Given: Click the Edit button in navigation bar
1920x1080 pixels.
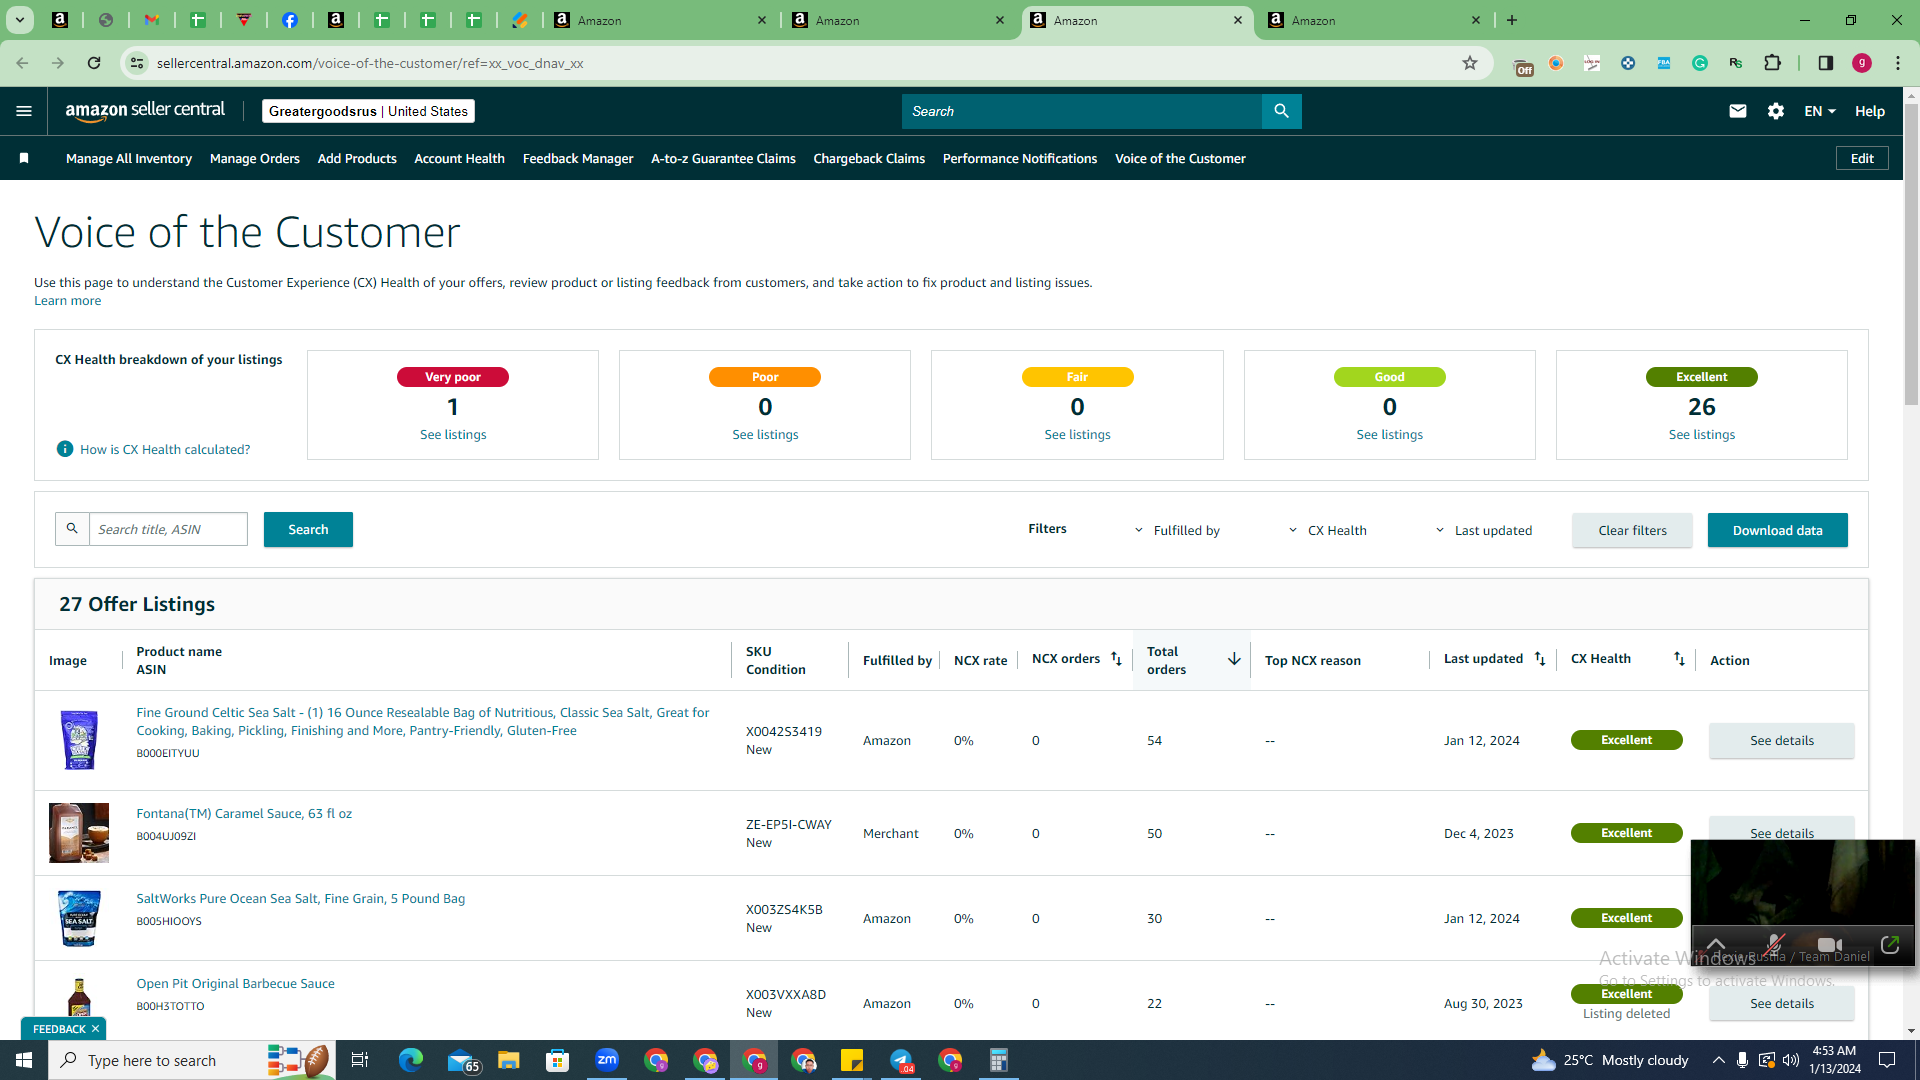Looking at the screenshot, I should tap(1862, 158).
